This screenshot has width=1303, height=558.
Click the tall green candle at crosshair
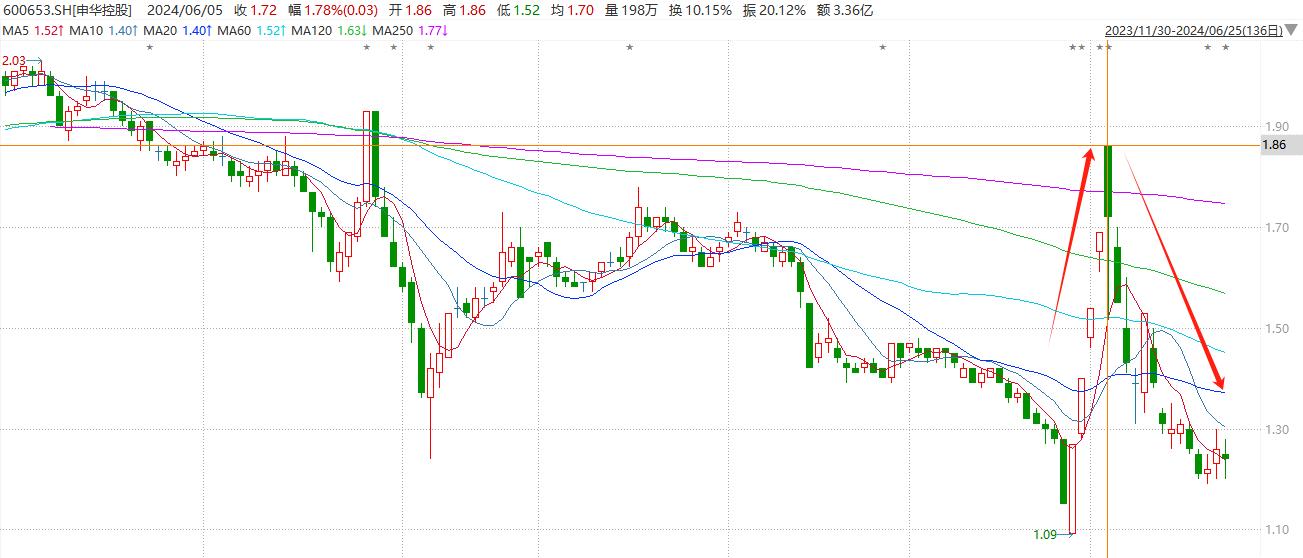1108,181
